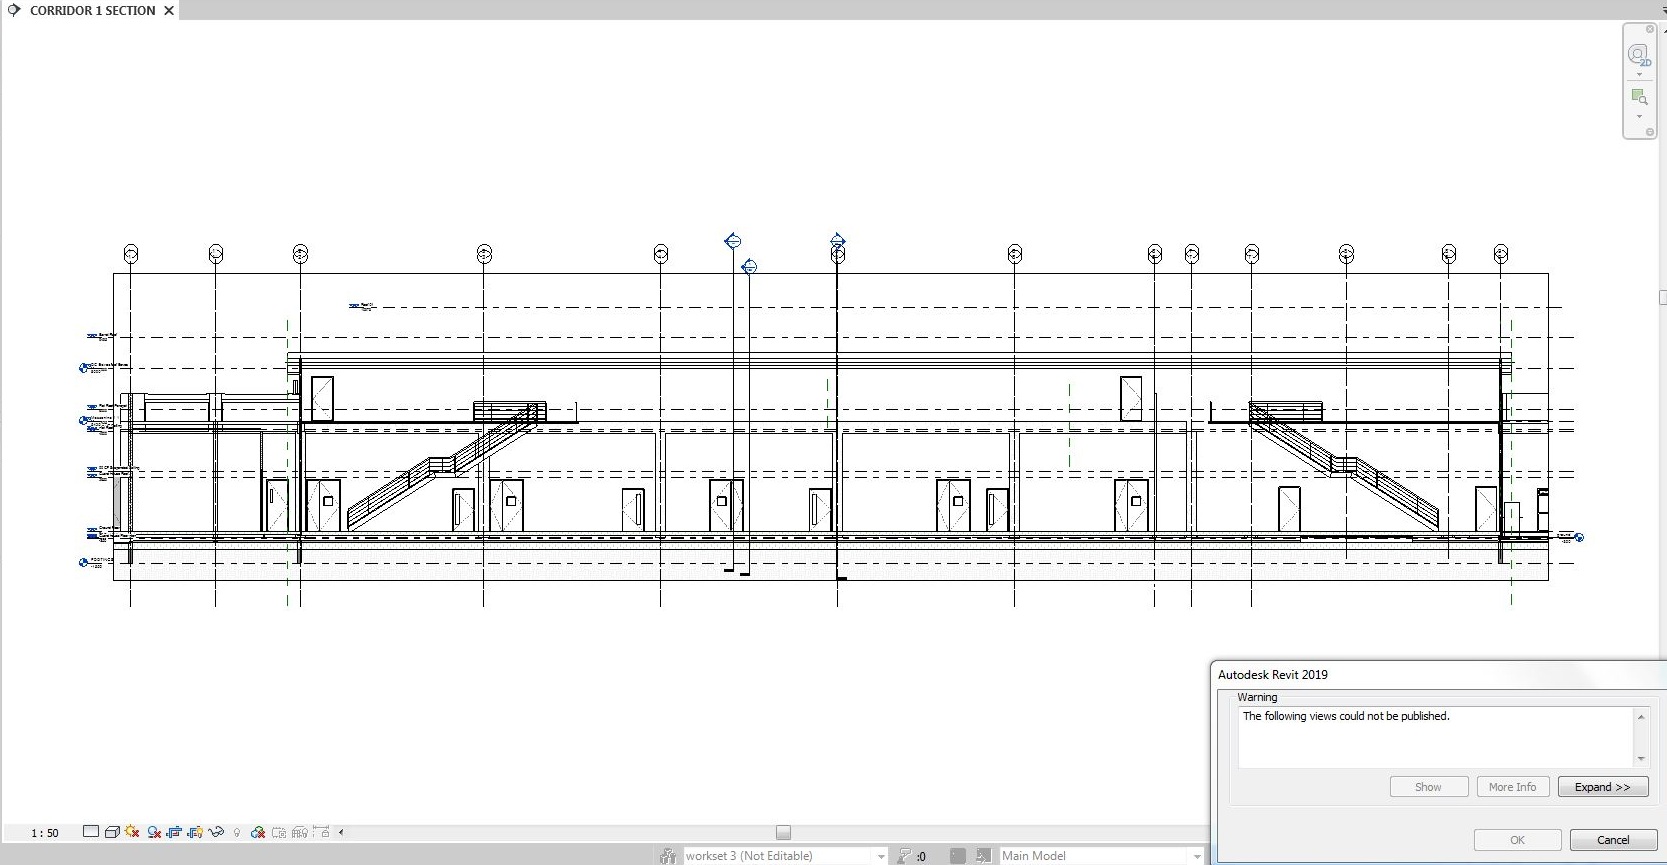
Task: Toggle sun path off icon
Action: pyautogui.click(x=132, y=832)
